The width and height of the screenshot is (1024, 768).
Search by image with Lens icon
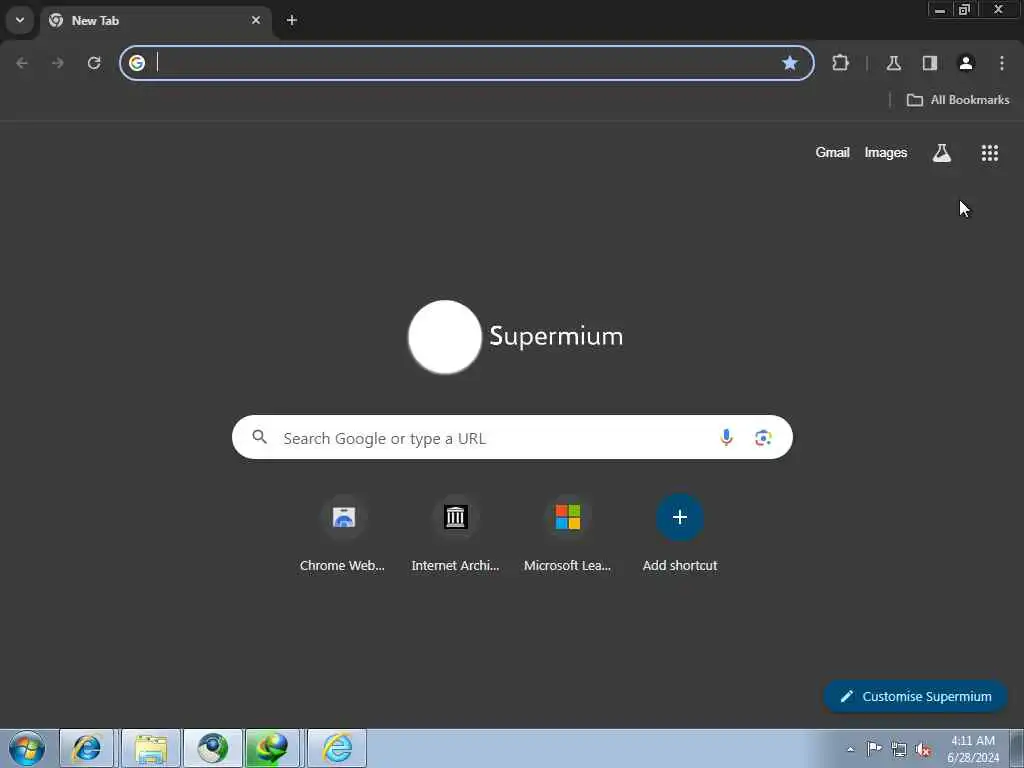763,438
